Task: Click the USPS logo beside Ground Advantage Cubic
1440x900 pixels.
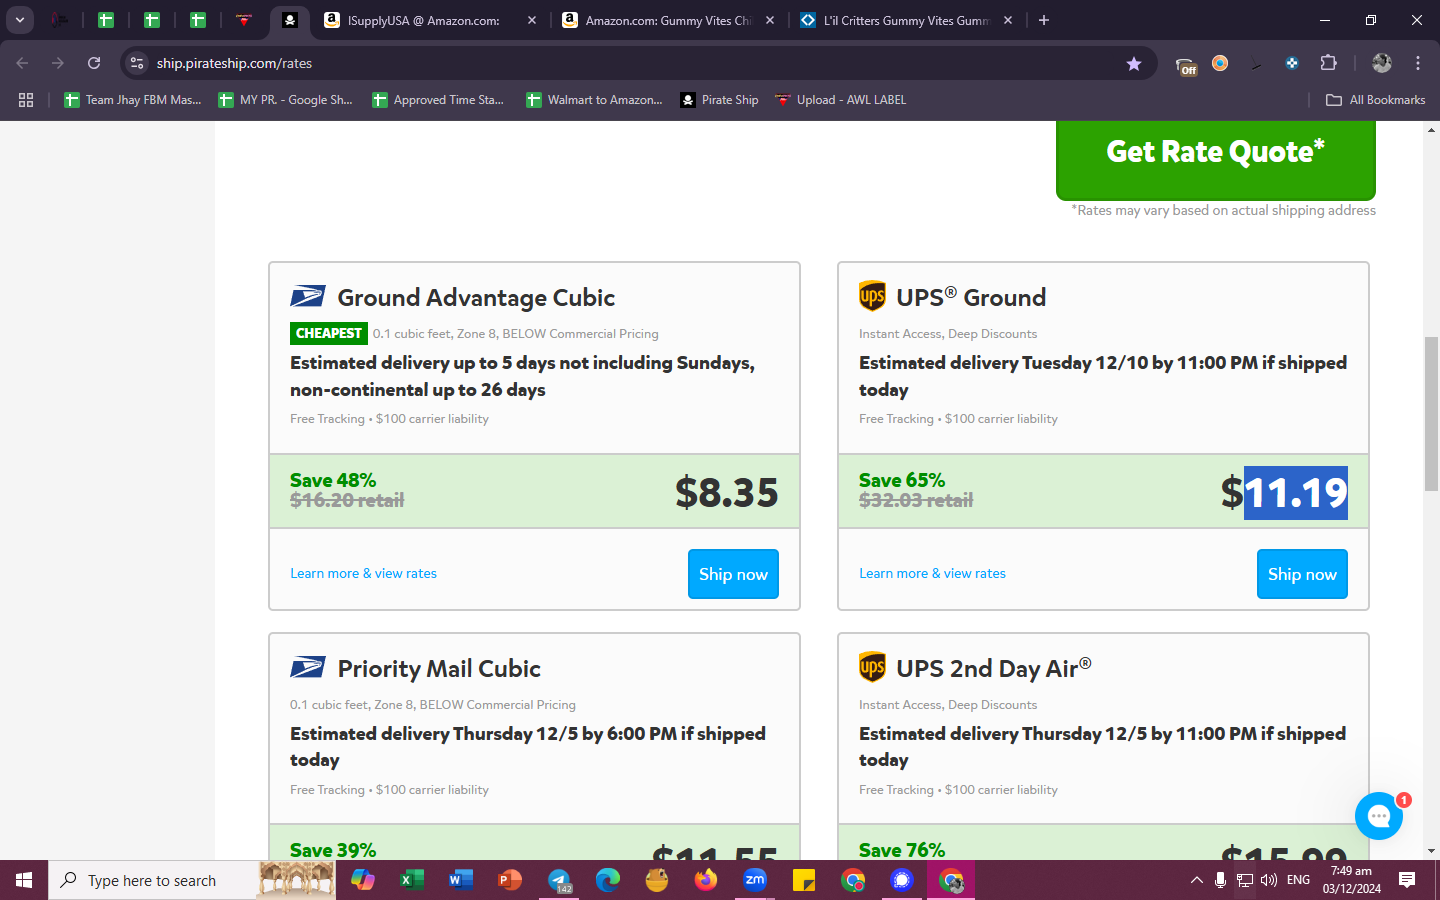Action: (x=307, y=297)
